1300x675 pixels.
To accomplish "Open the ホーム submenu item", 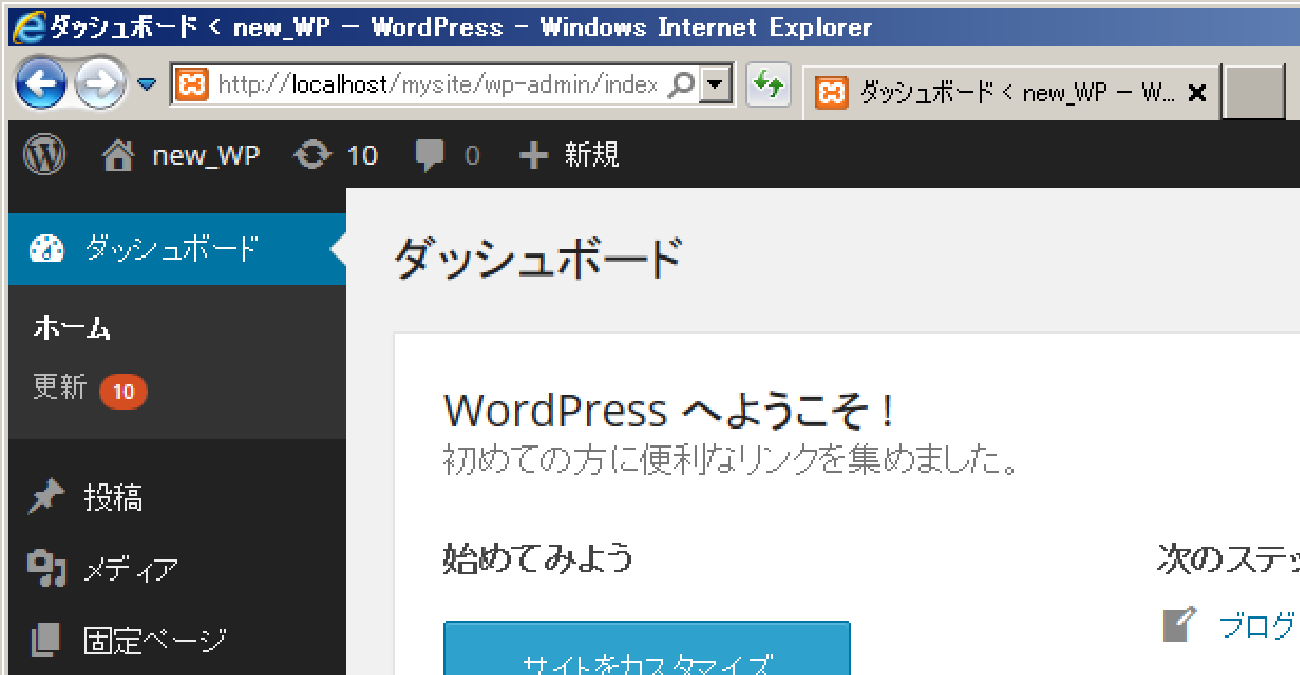I will 72,328.
